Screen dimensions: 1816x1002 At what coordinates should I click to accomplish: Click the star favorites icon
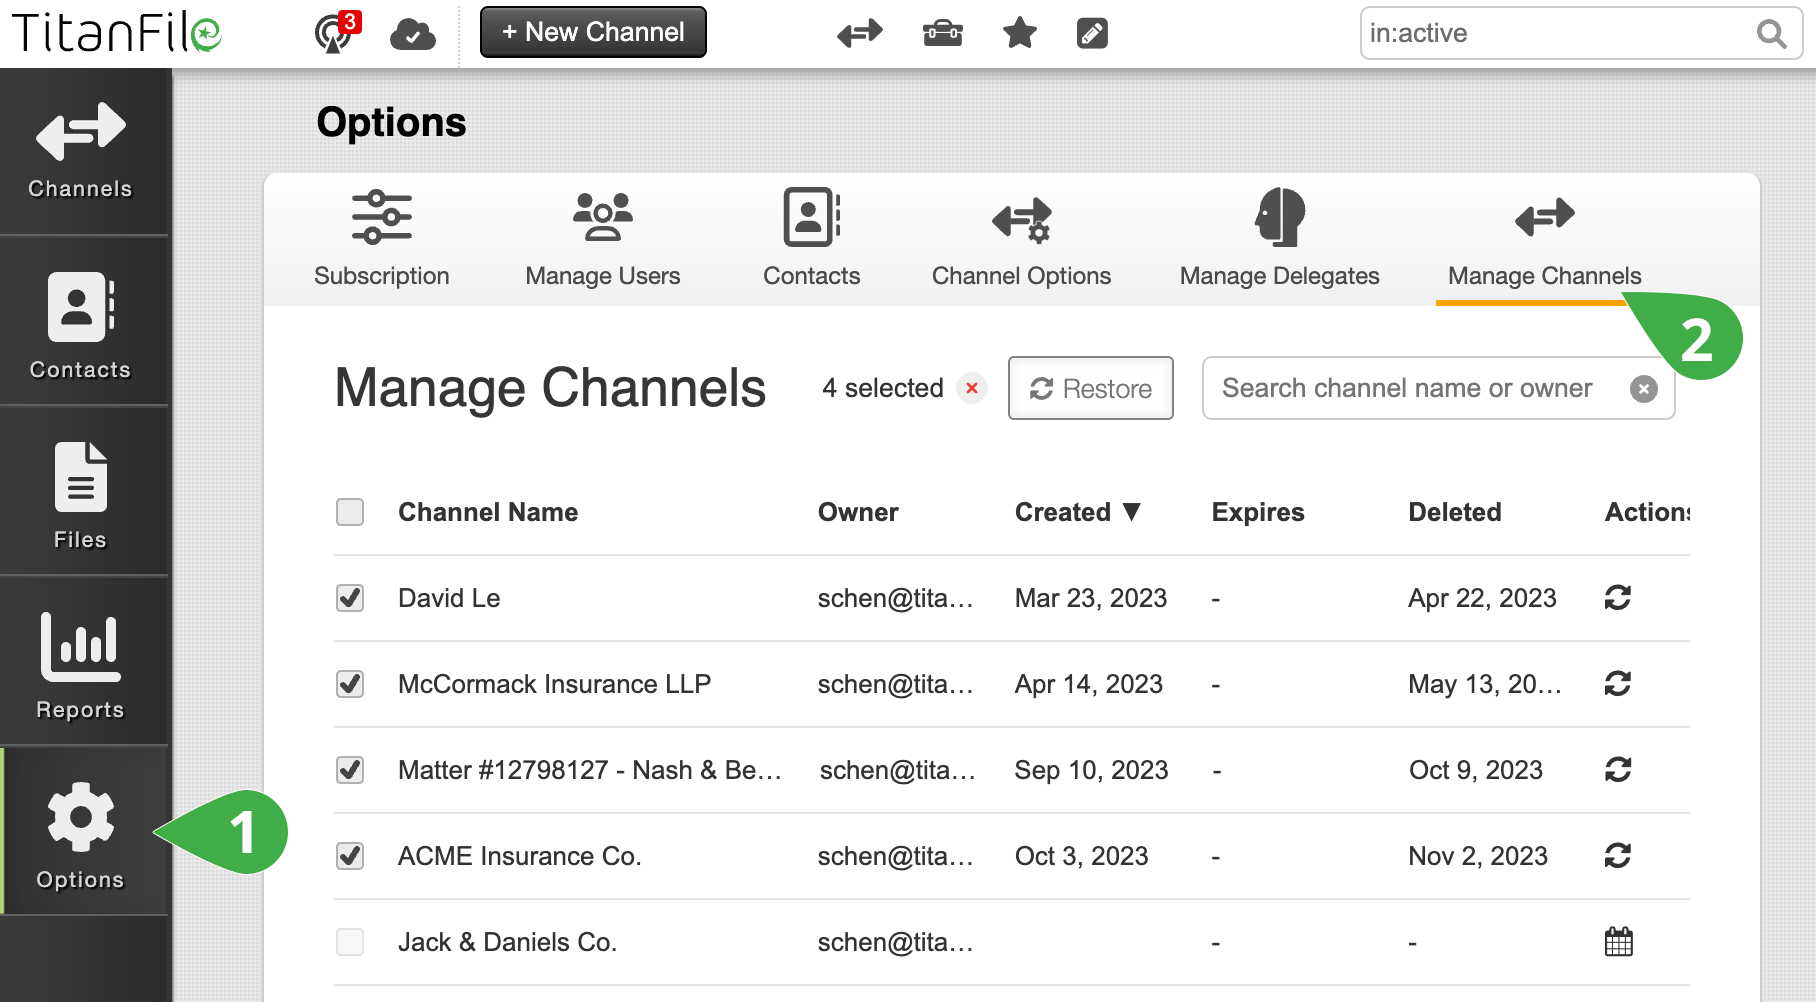(1018, 32)
